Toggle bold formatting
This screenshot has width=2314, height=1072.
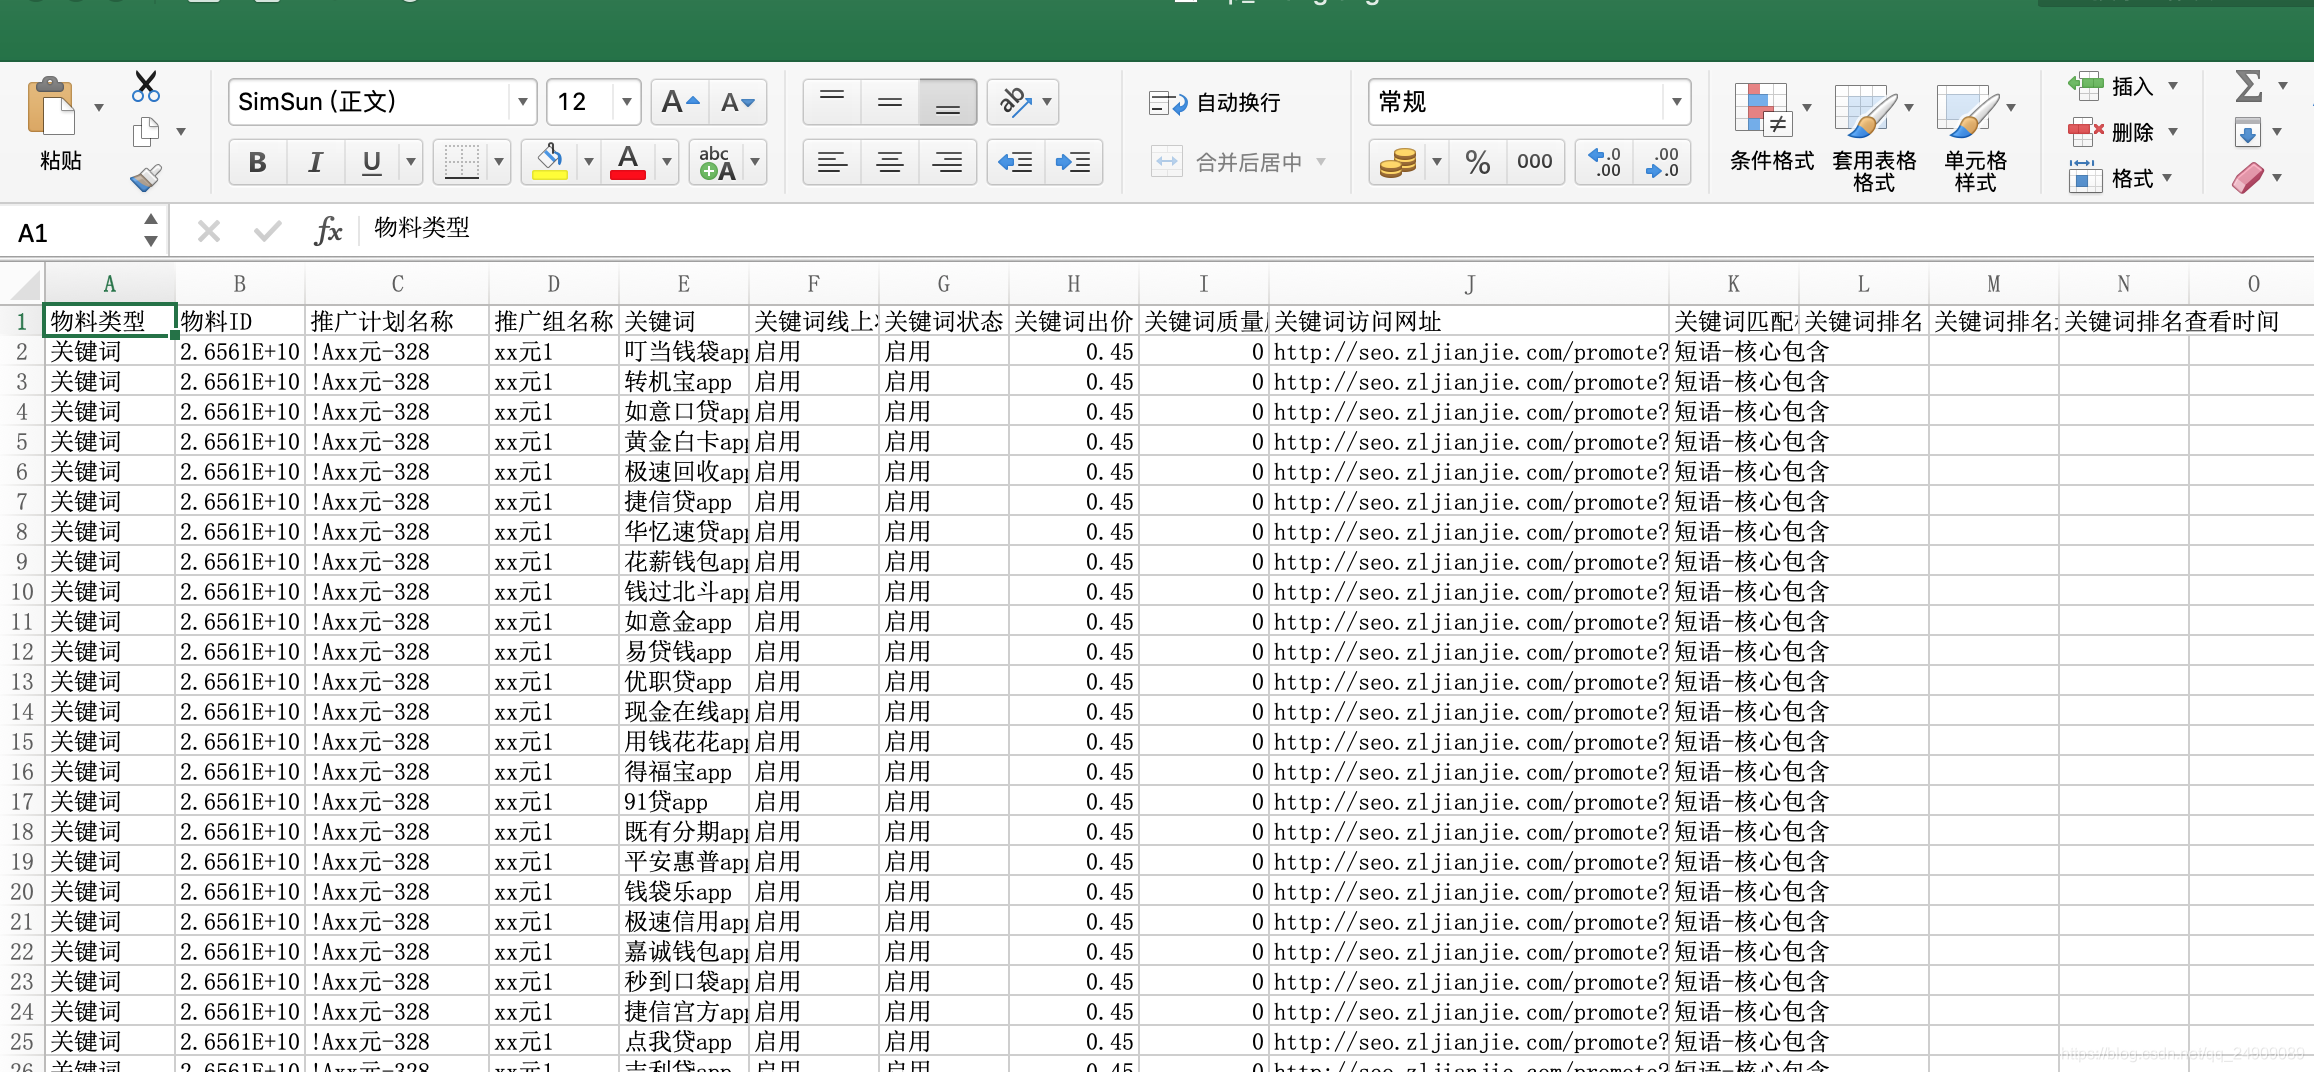pyautogui.click(x=256, y=162)
